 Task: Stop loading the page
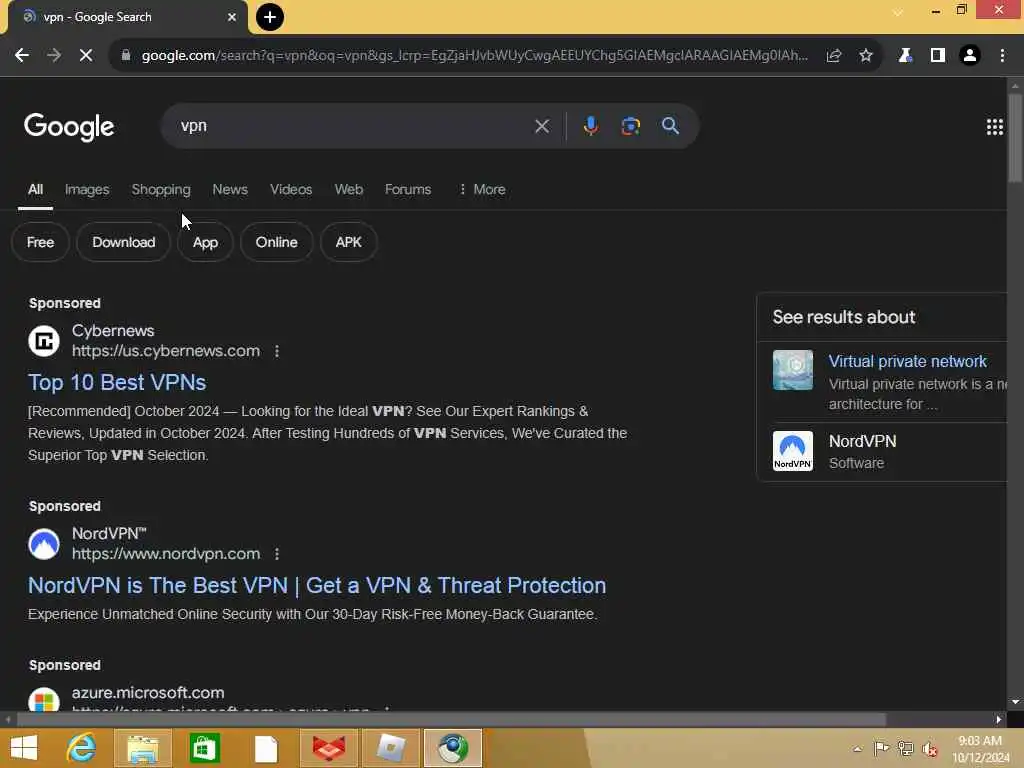(86, 56)
